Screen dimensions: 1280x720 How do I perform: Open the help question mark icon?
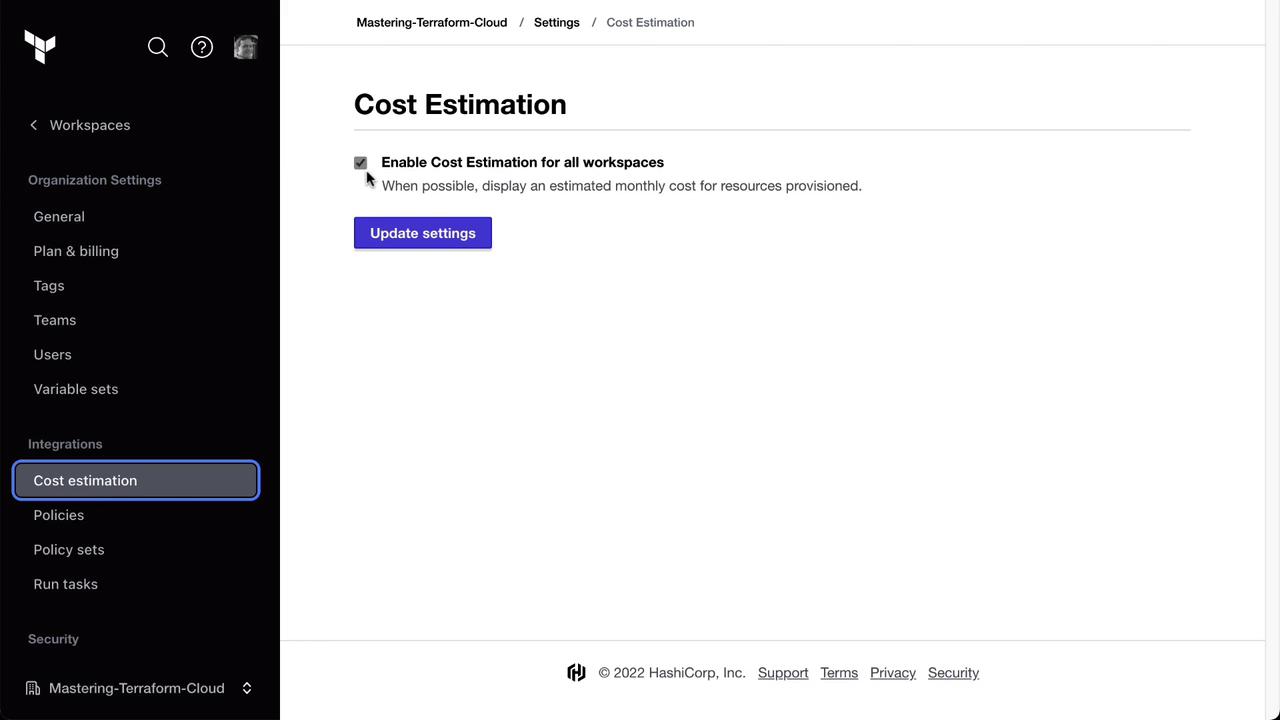pos(202,47)
